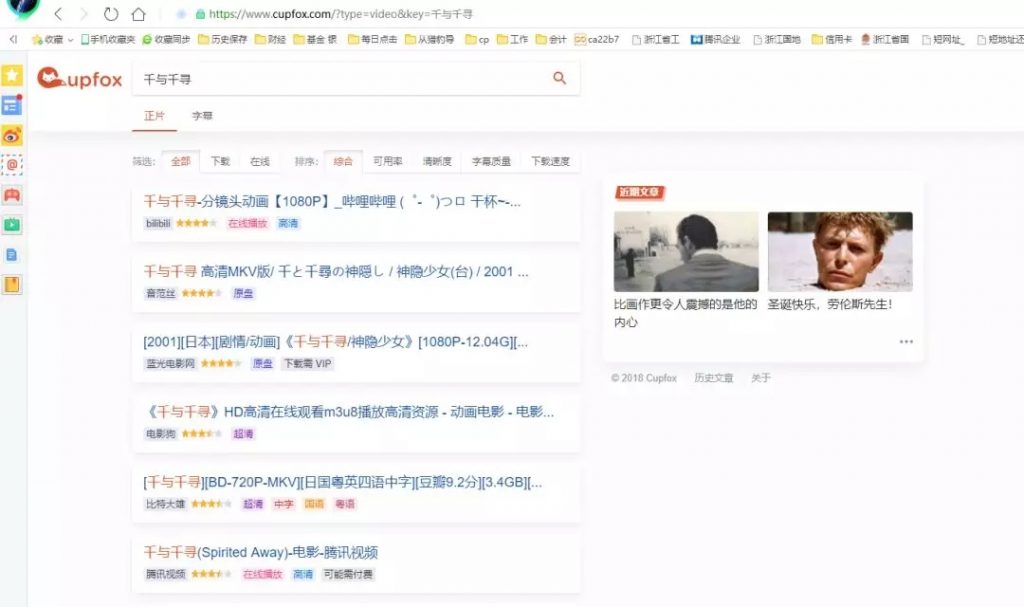Select the 下载 filter

(220, 161)
